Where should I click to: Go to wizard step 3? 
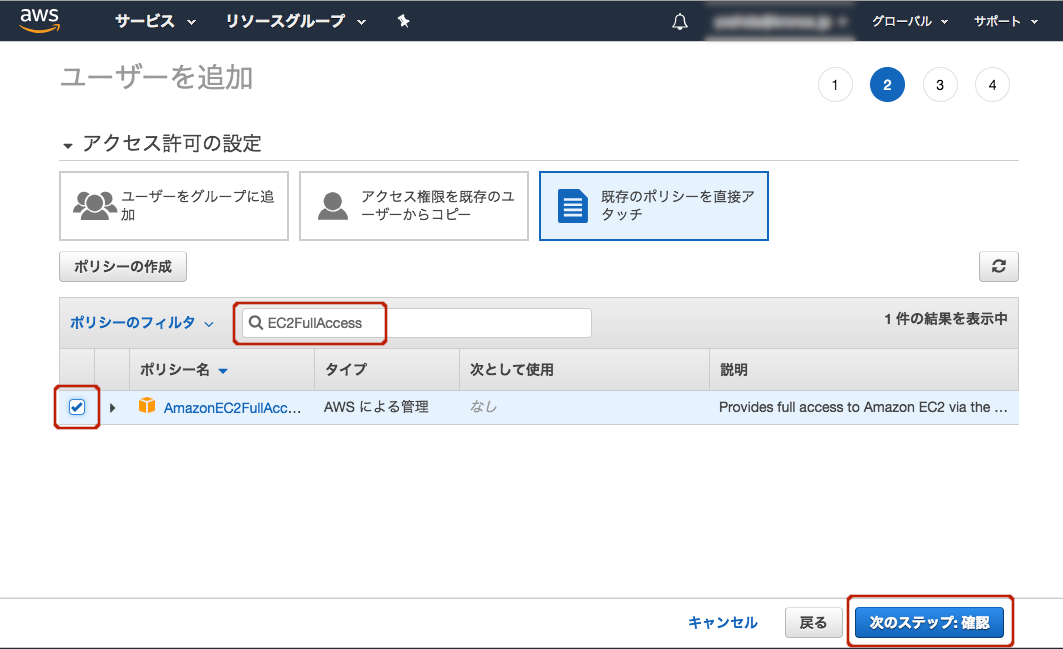(940, 85)
